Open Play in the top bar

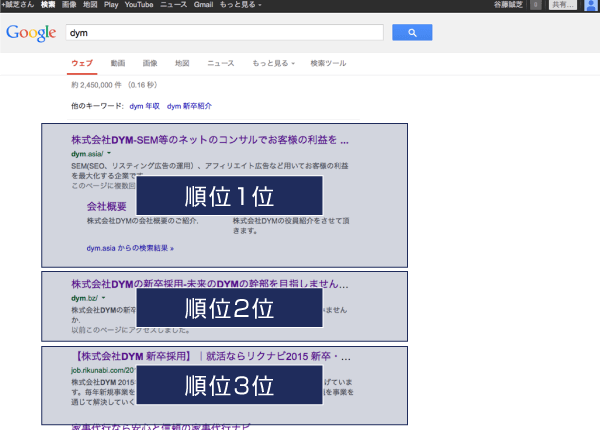[111, 5]
